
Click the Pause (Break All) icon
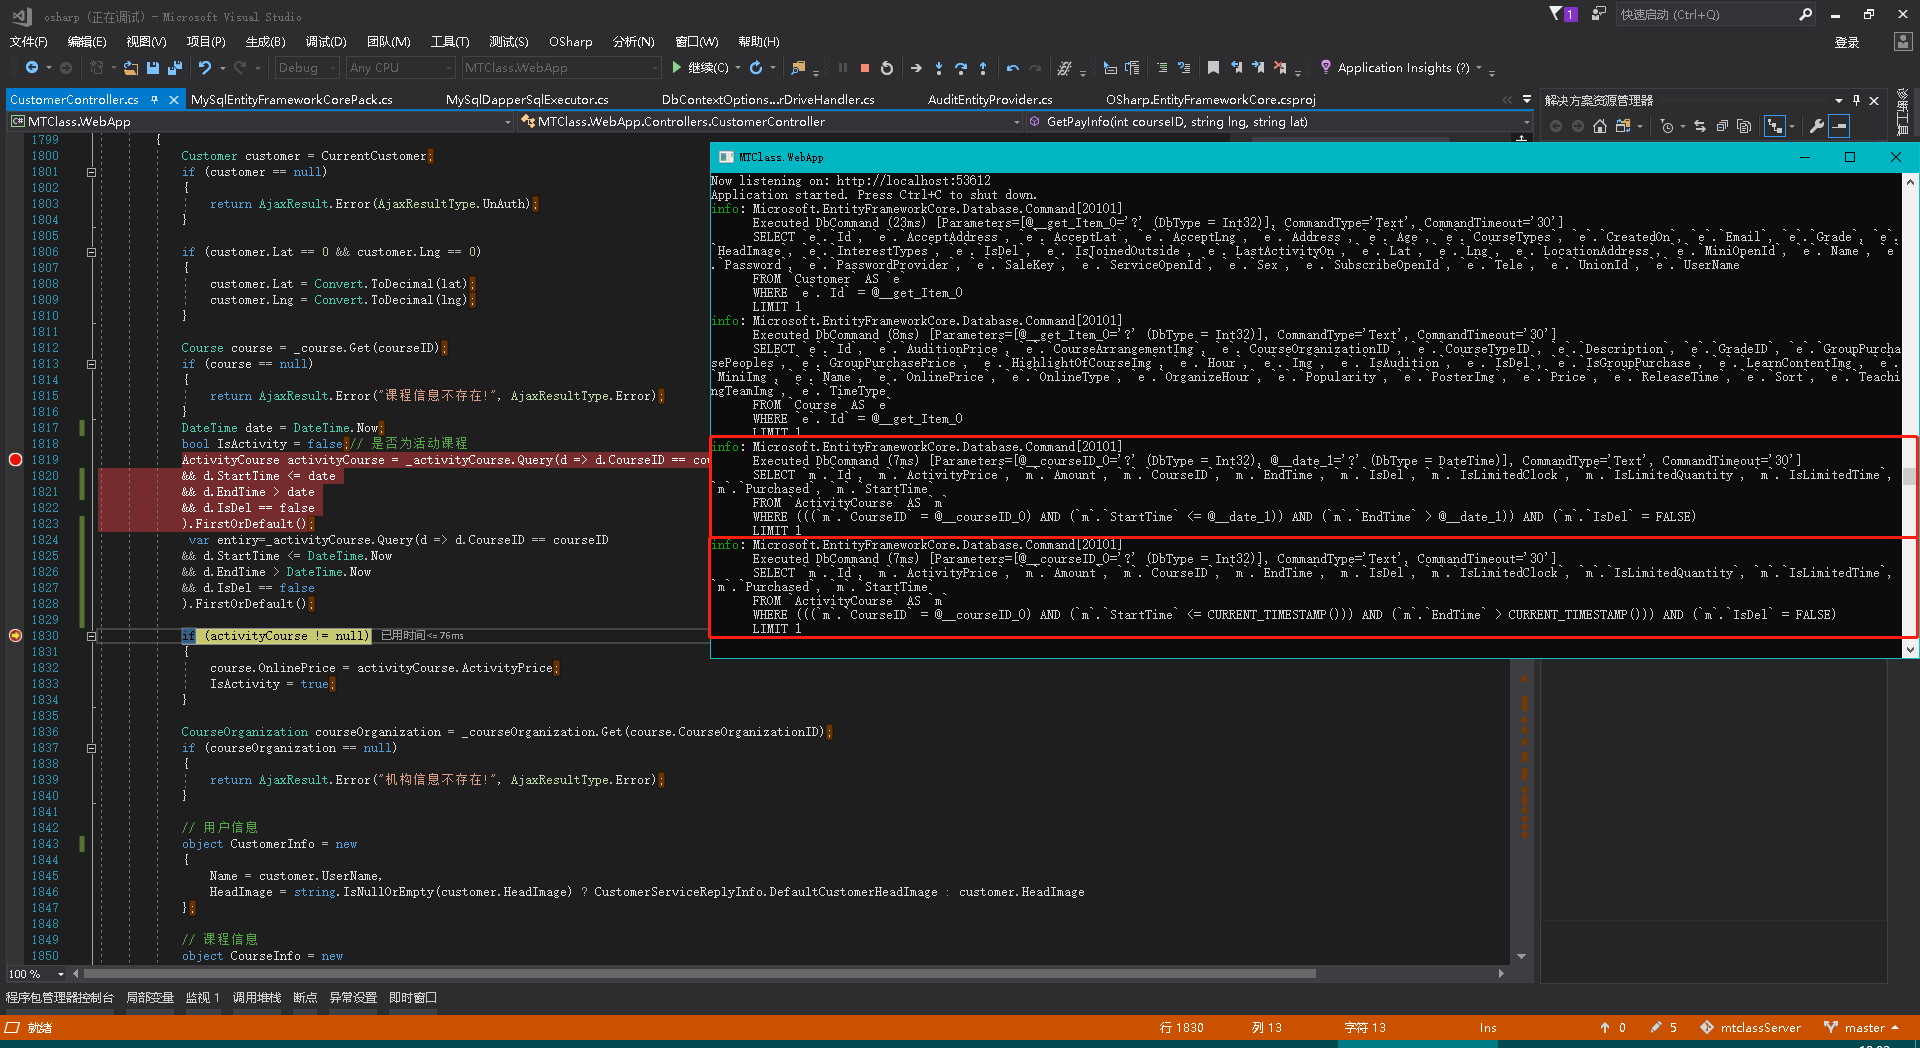(x=841, y=67)
